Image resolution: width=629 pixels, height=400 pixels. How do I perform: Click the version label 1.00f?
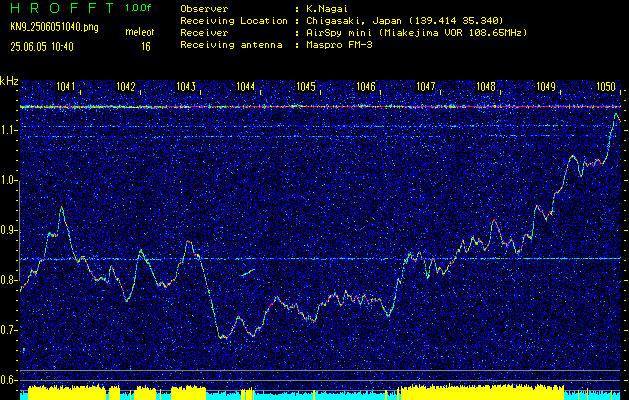[x=138, y=8]
